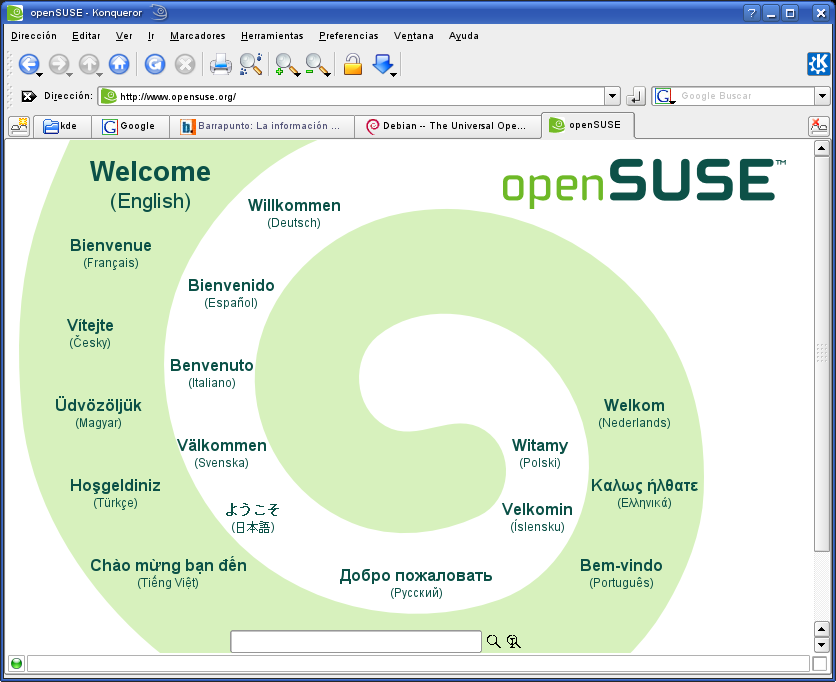Viewport: 836px width, 682px height.
Task: Zoom out with the minus magnifier
Action: pos(316,65)
